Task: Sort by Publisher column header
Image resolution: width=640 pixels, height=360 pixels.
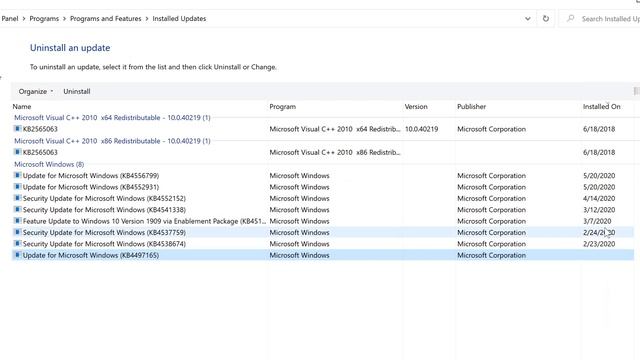Action: click(x=471, y=107)
